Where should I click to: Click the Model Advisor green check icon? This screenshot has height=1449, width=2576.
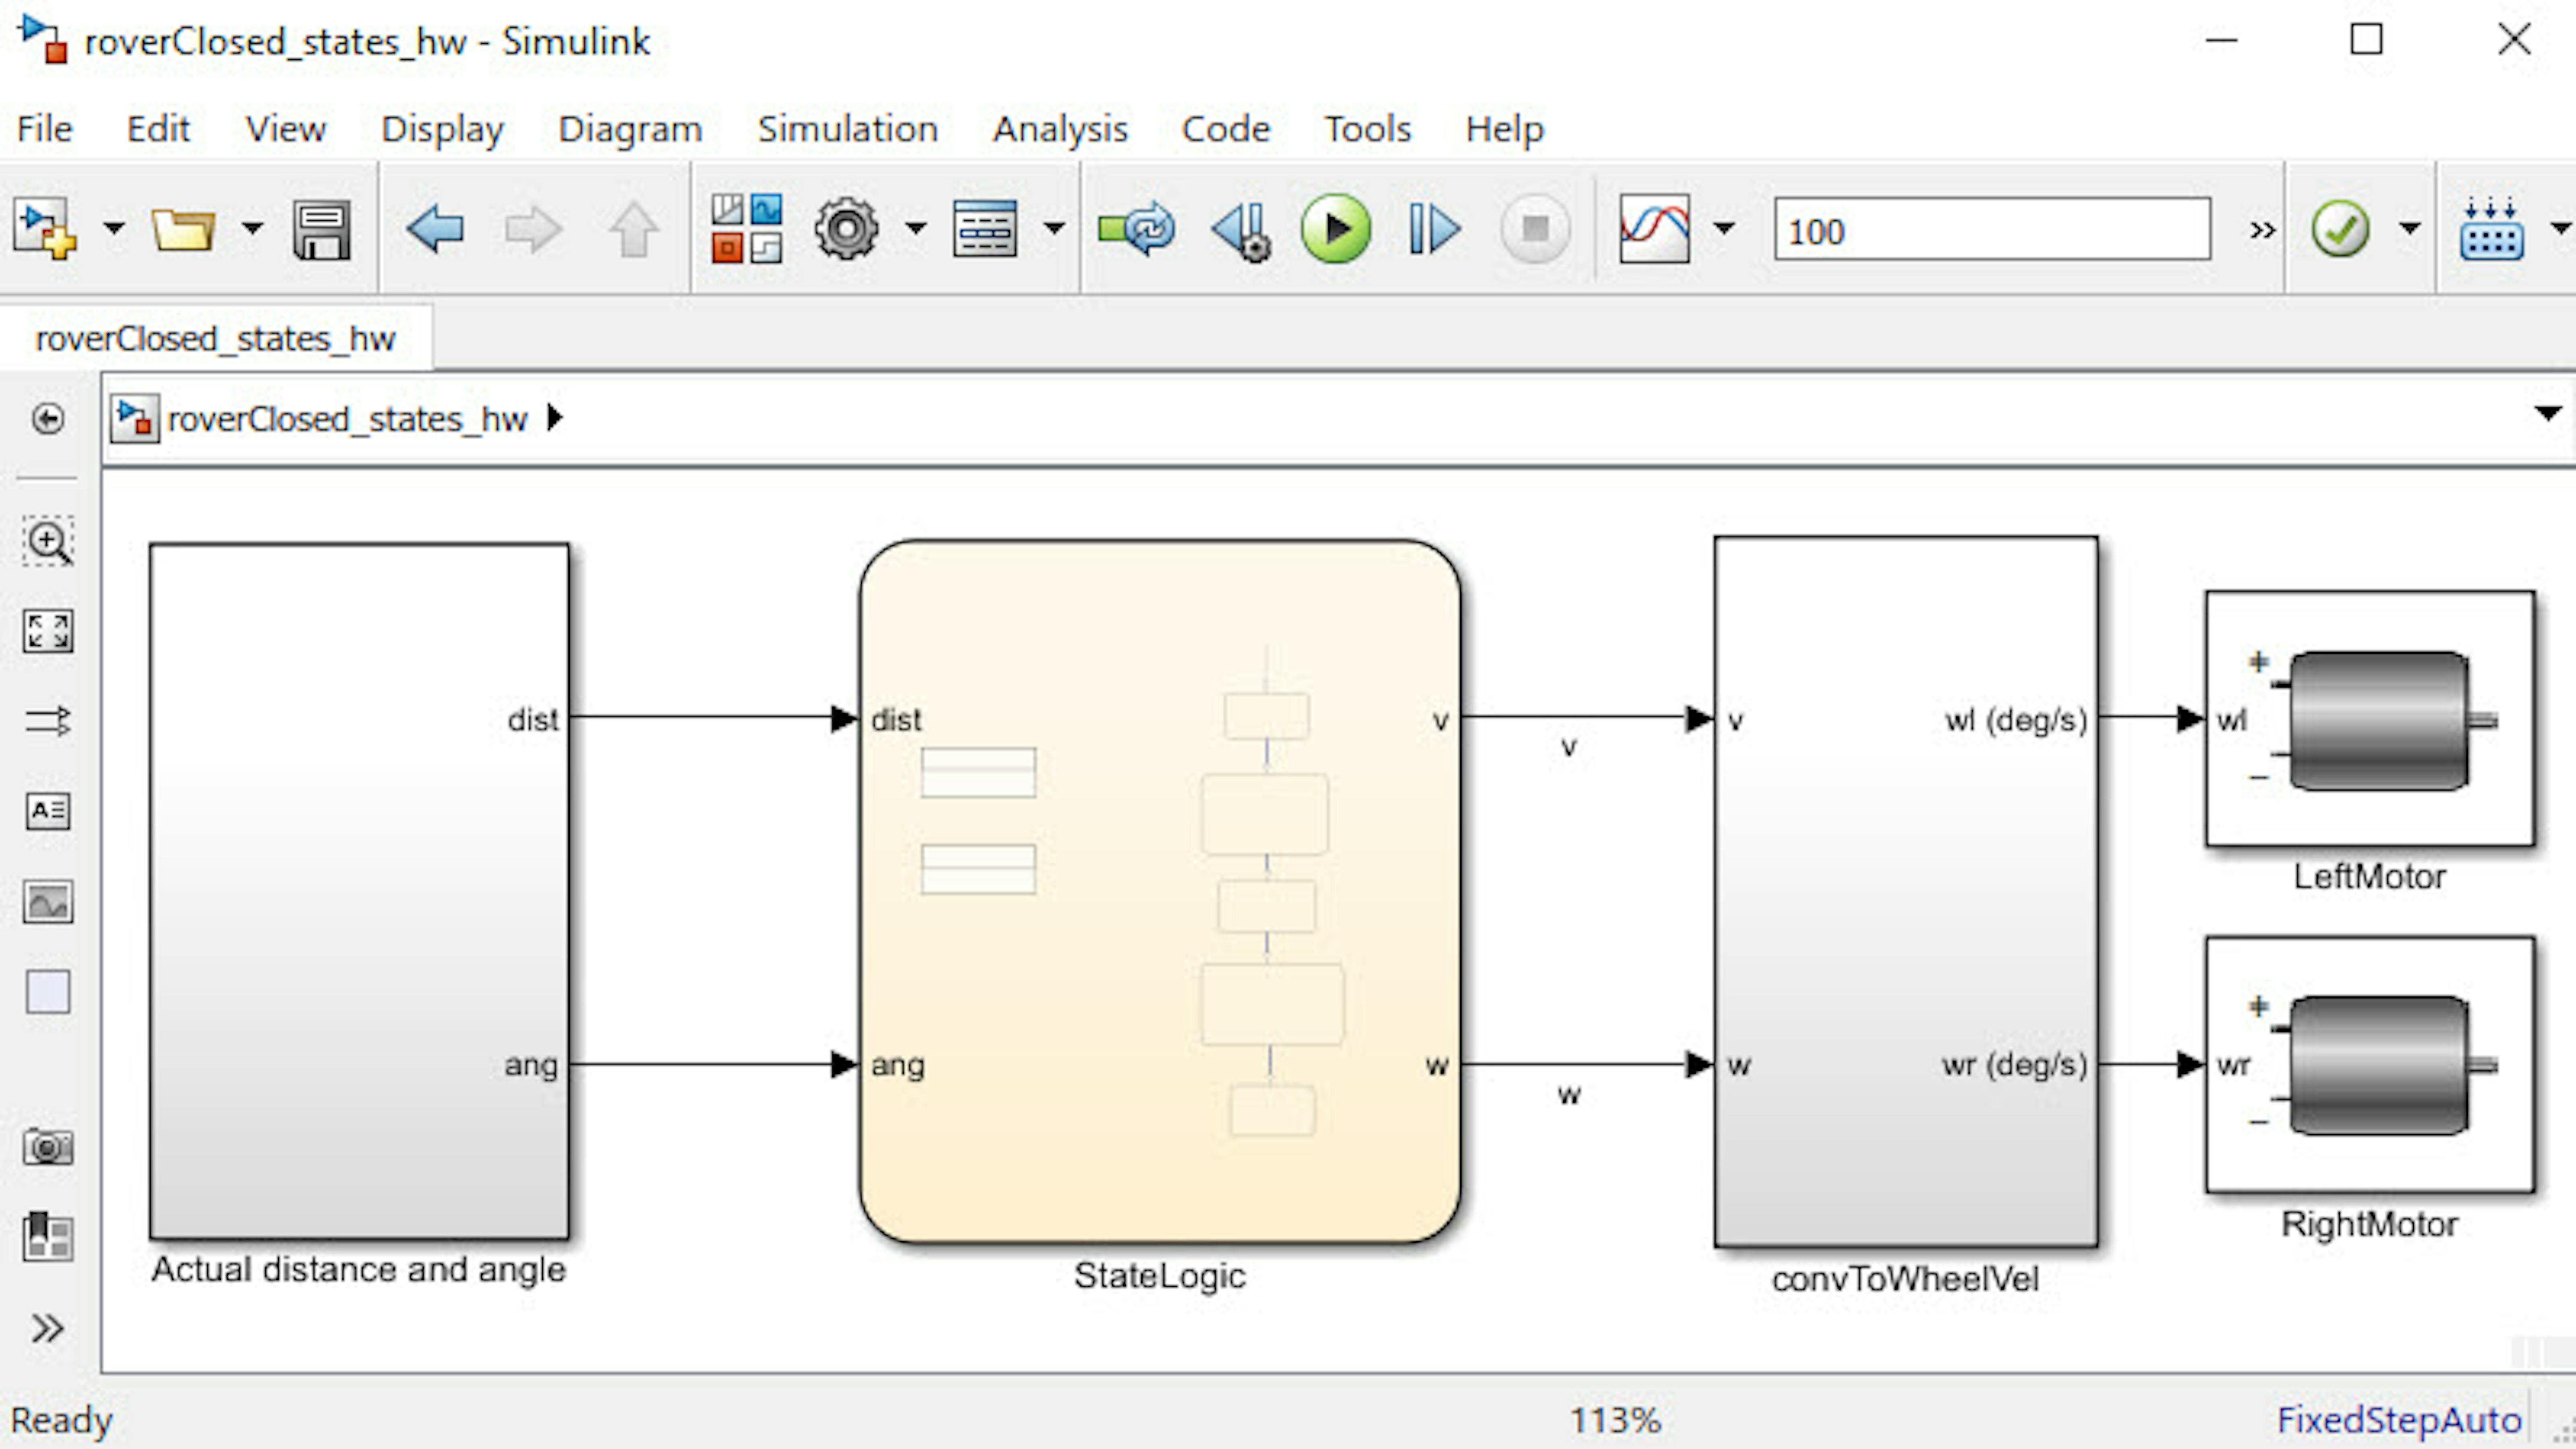pos(2340,229)
